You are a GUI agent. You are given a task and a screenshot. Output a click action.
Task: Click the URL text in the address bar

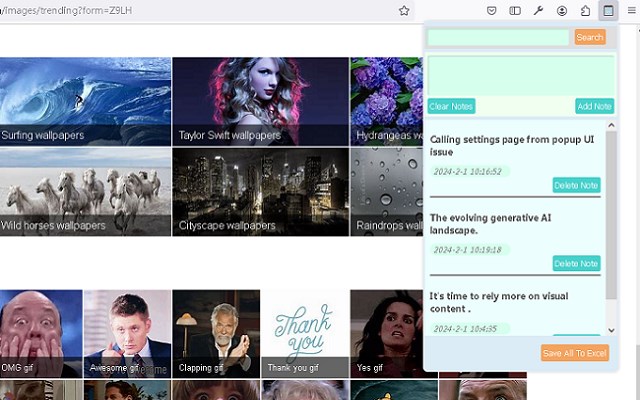click(x=66, y=11)
